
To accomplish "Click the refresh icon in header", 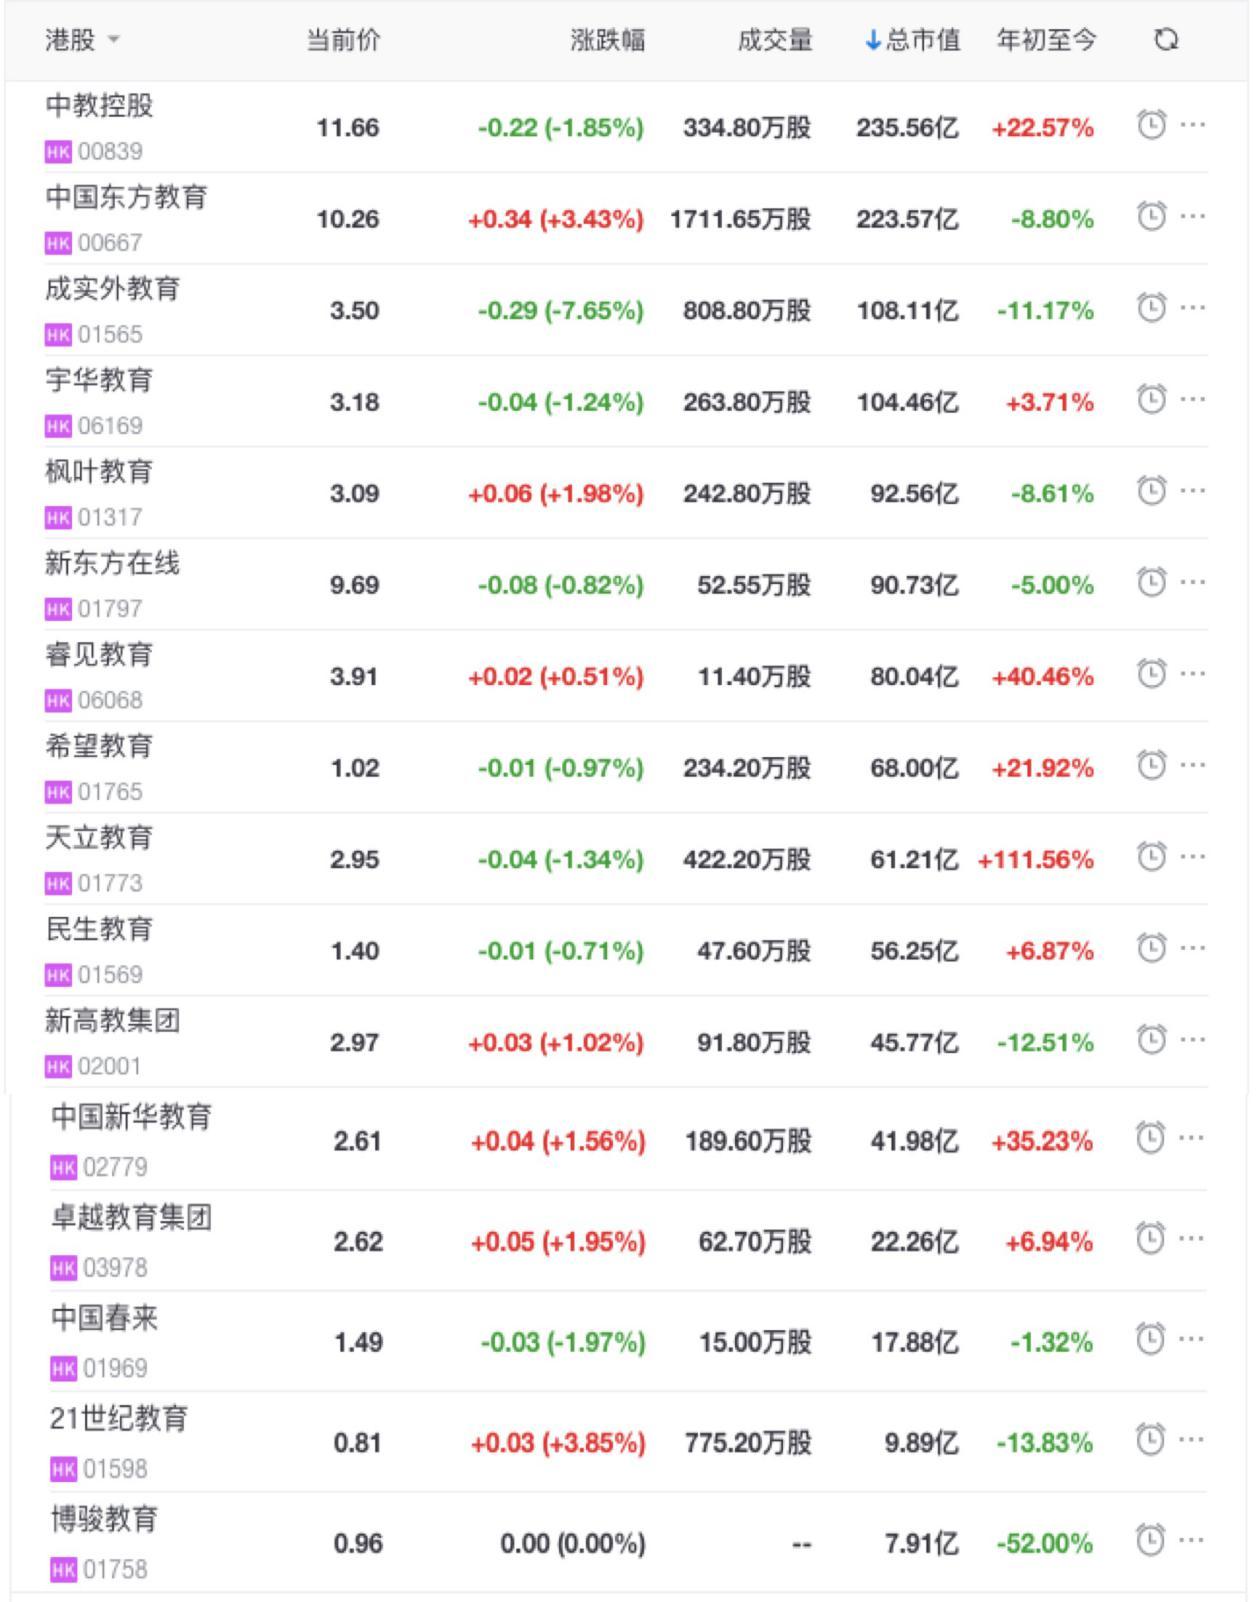I will 1166,40.
